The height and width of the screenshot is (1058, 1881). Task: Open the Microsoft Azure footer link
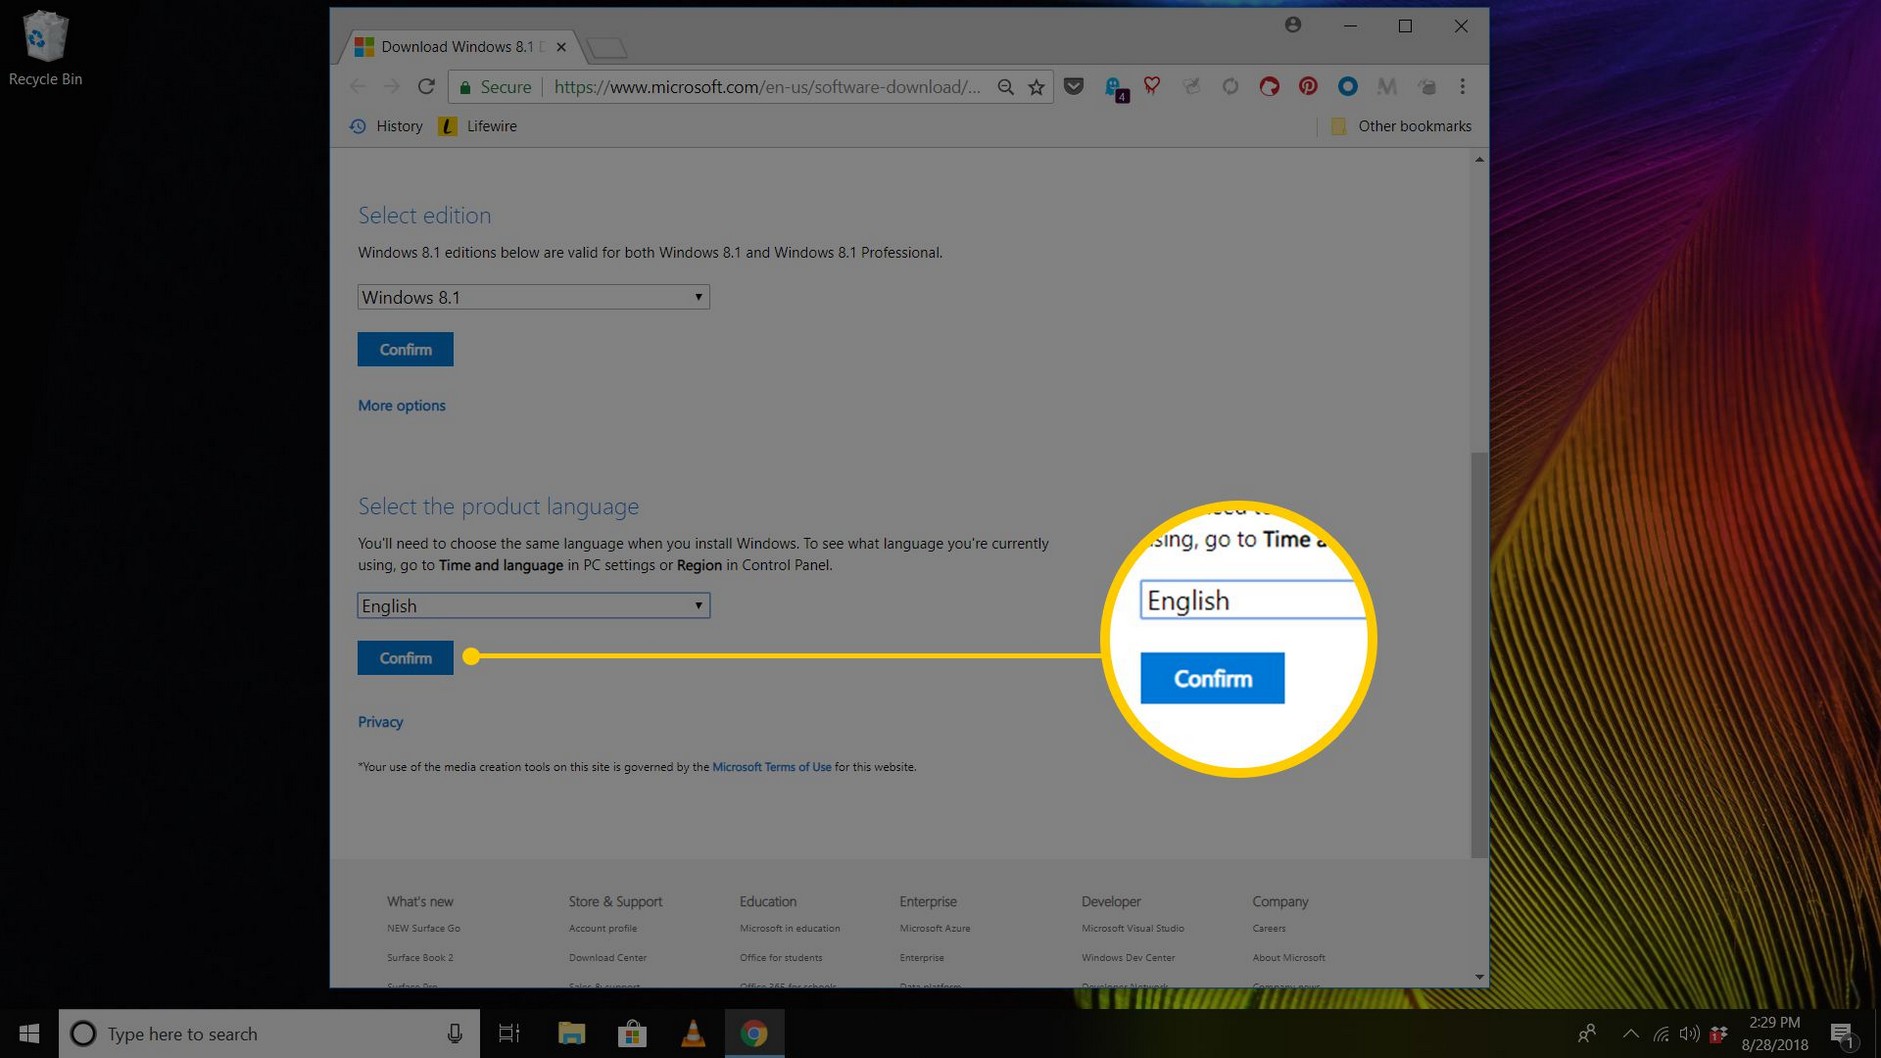point(934,928)
